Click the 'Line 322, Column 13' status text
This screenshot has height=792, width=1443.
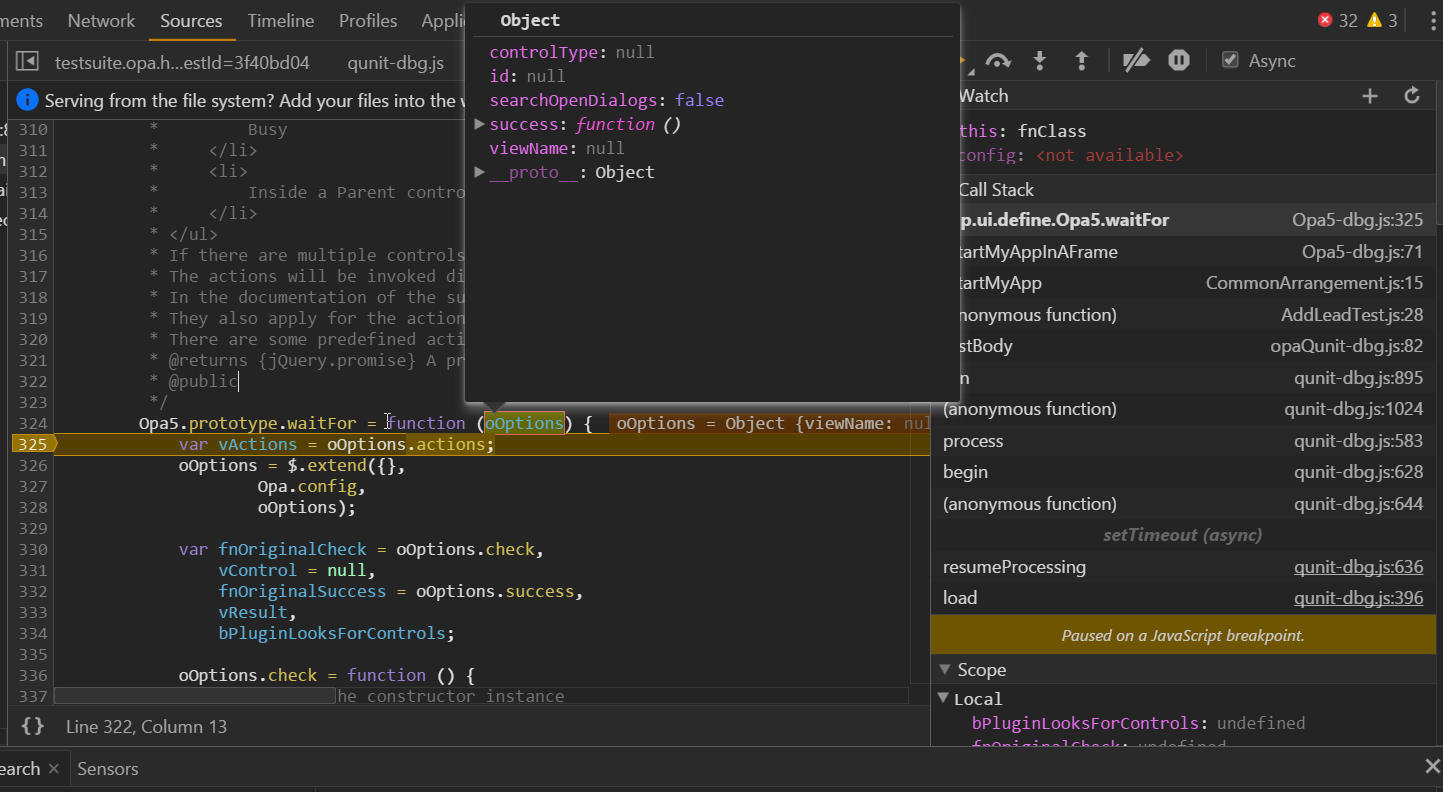(146, 727)
